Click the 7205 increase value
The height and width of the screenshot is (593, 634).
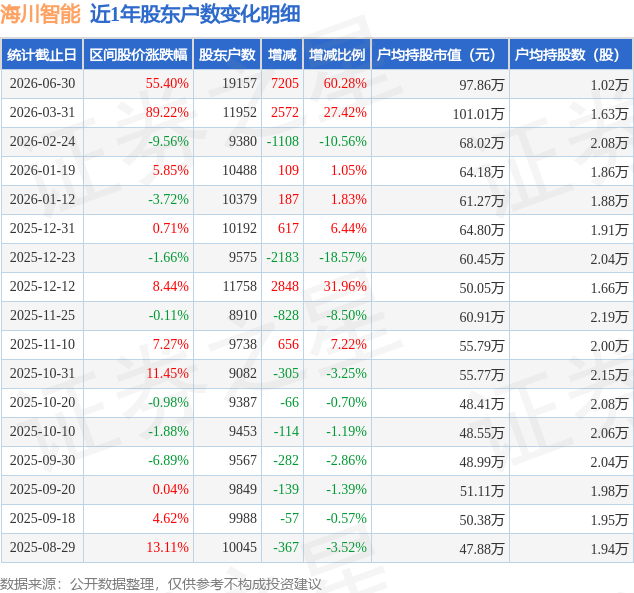tap(285, 83)
